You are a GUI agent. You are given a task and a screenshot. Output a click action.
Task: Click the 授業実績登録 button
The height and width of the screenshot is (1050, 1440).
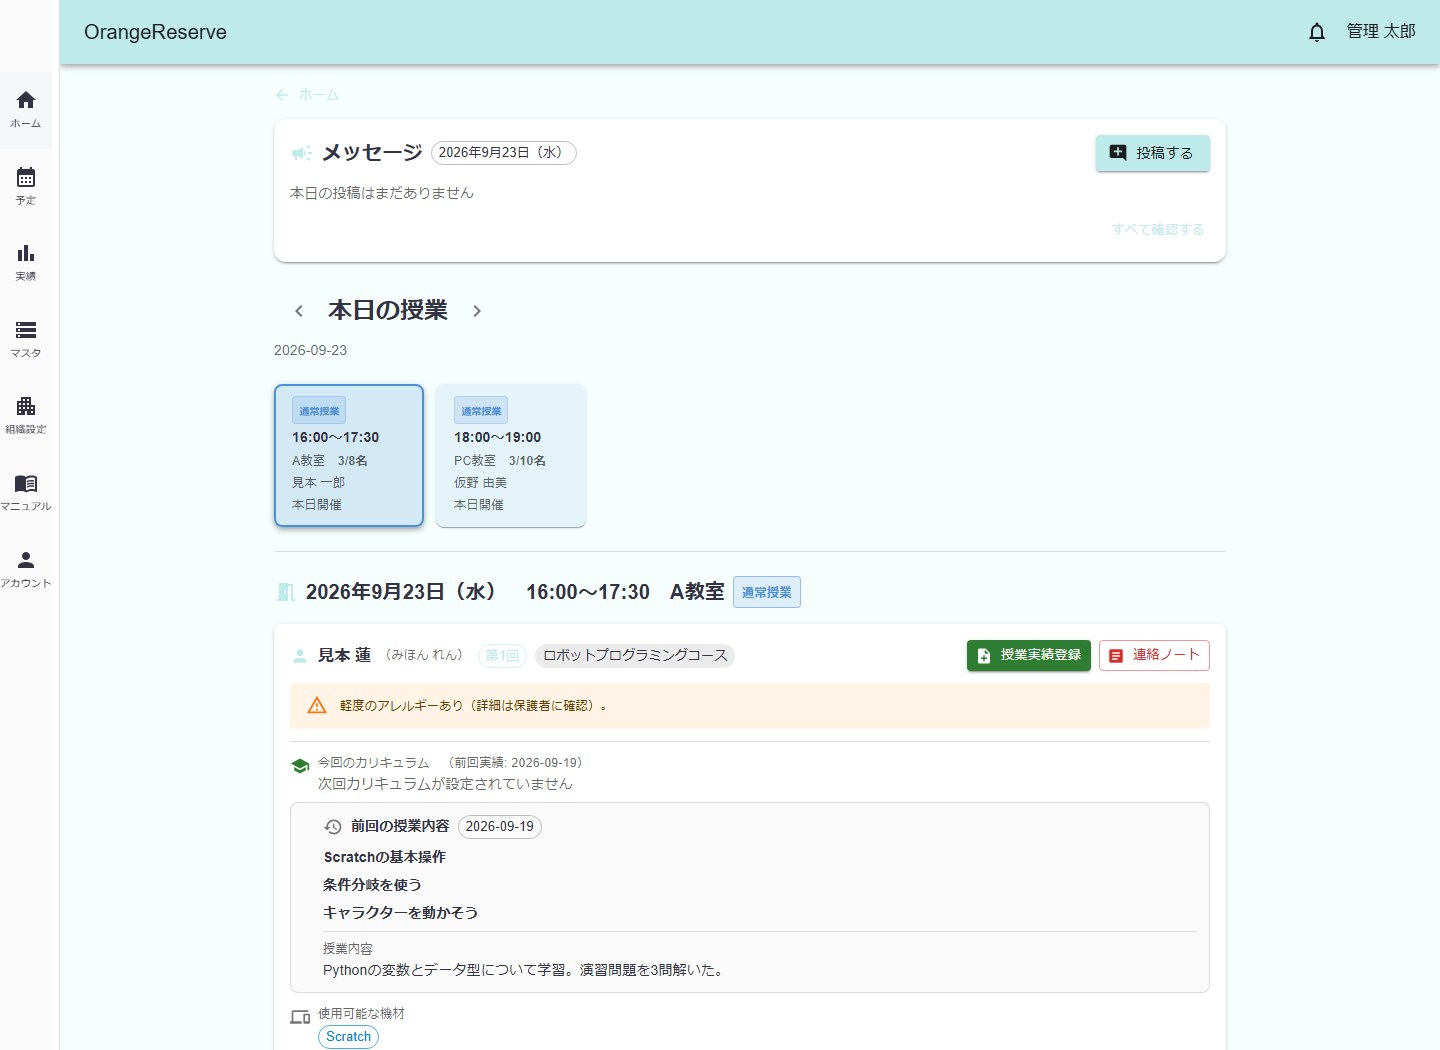1028,655
